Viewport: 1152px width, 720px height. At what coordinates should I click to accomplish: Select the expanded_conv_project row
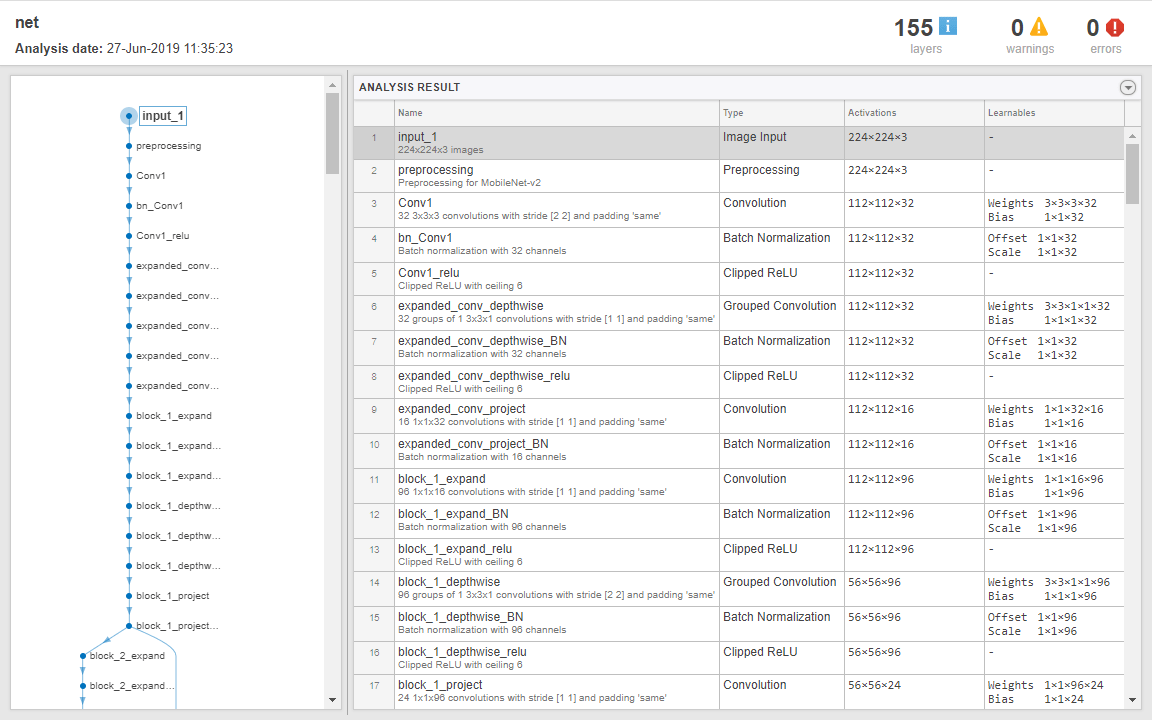tap(739, 416)
